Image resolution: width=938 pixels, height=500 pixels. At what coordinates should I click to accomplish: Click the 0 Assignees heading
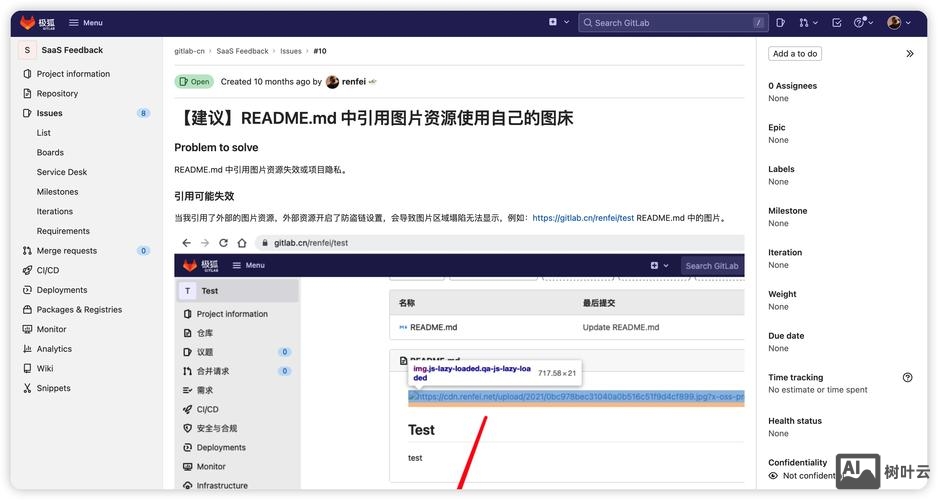[792, 86]
